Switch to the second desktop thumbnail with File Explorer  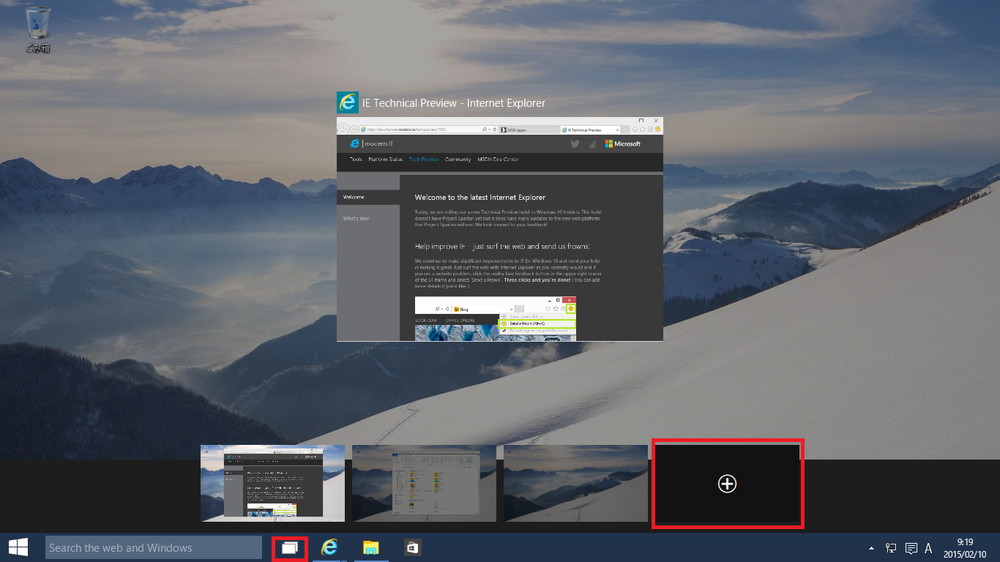424,483
